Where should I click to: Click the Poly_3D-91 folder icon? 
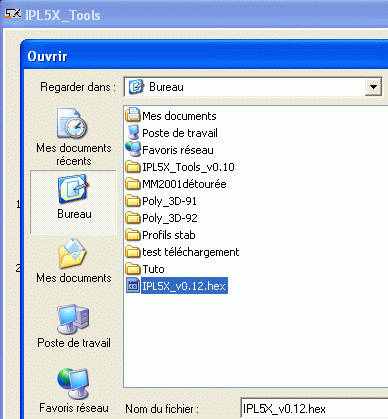(133, 200)
